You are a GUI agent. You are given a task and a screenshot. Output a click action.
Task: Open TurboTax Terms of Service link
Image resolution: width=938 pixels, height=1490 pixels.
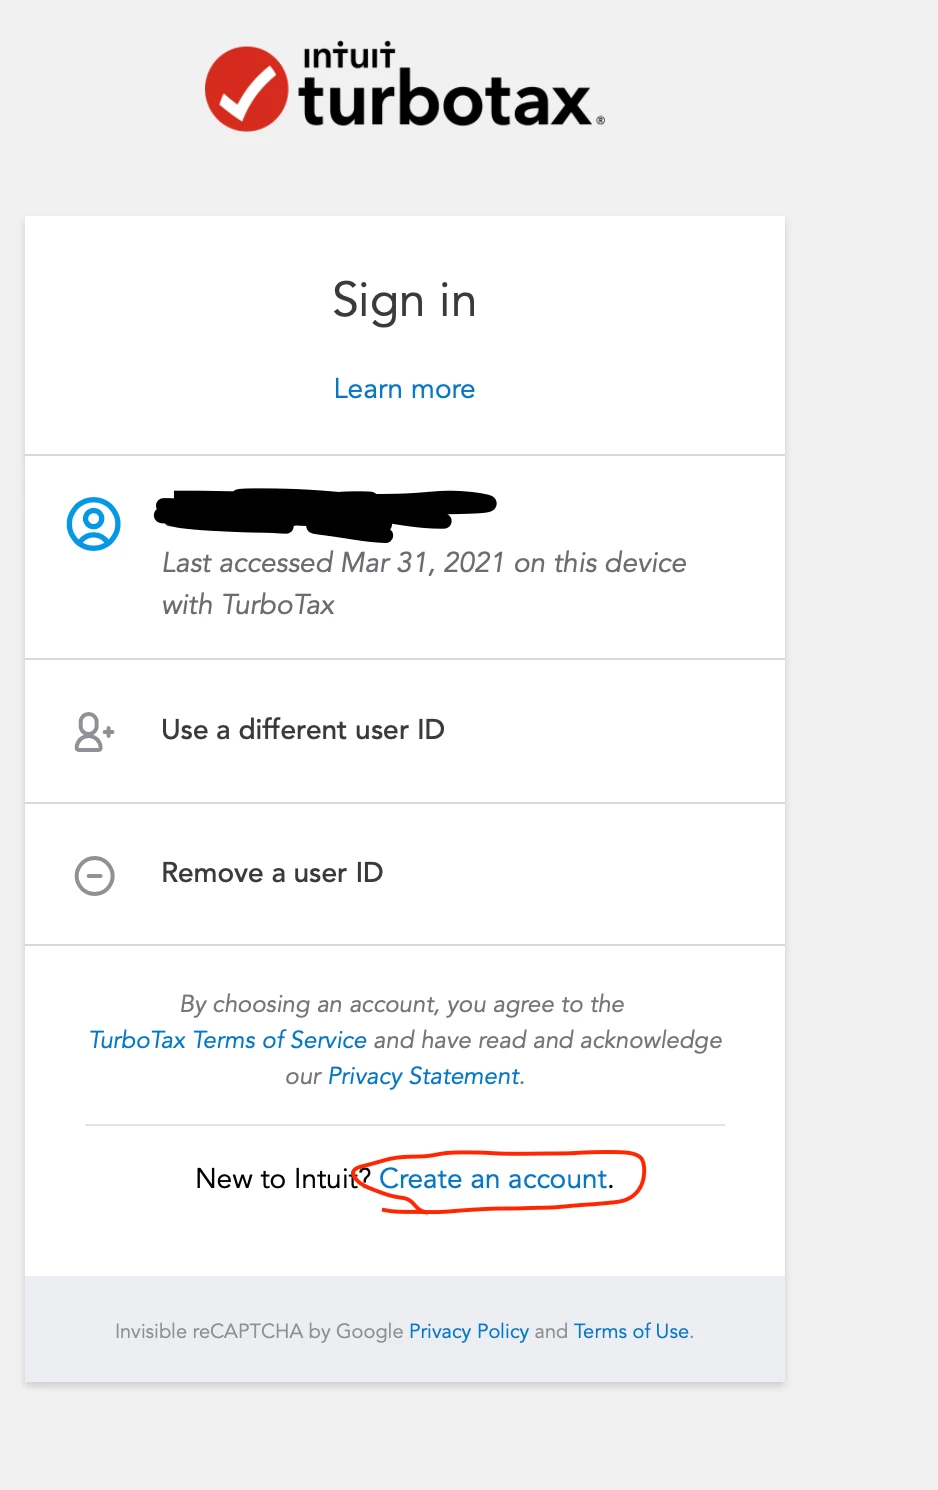click(228, 1040)
